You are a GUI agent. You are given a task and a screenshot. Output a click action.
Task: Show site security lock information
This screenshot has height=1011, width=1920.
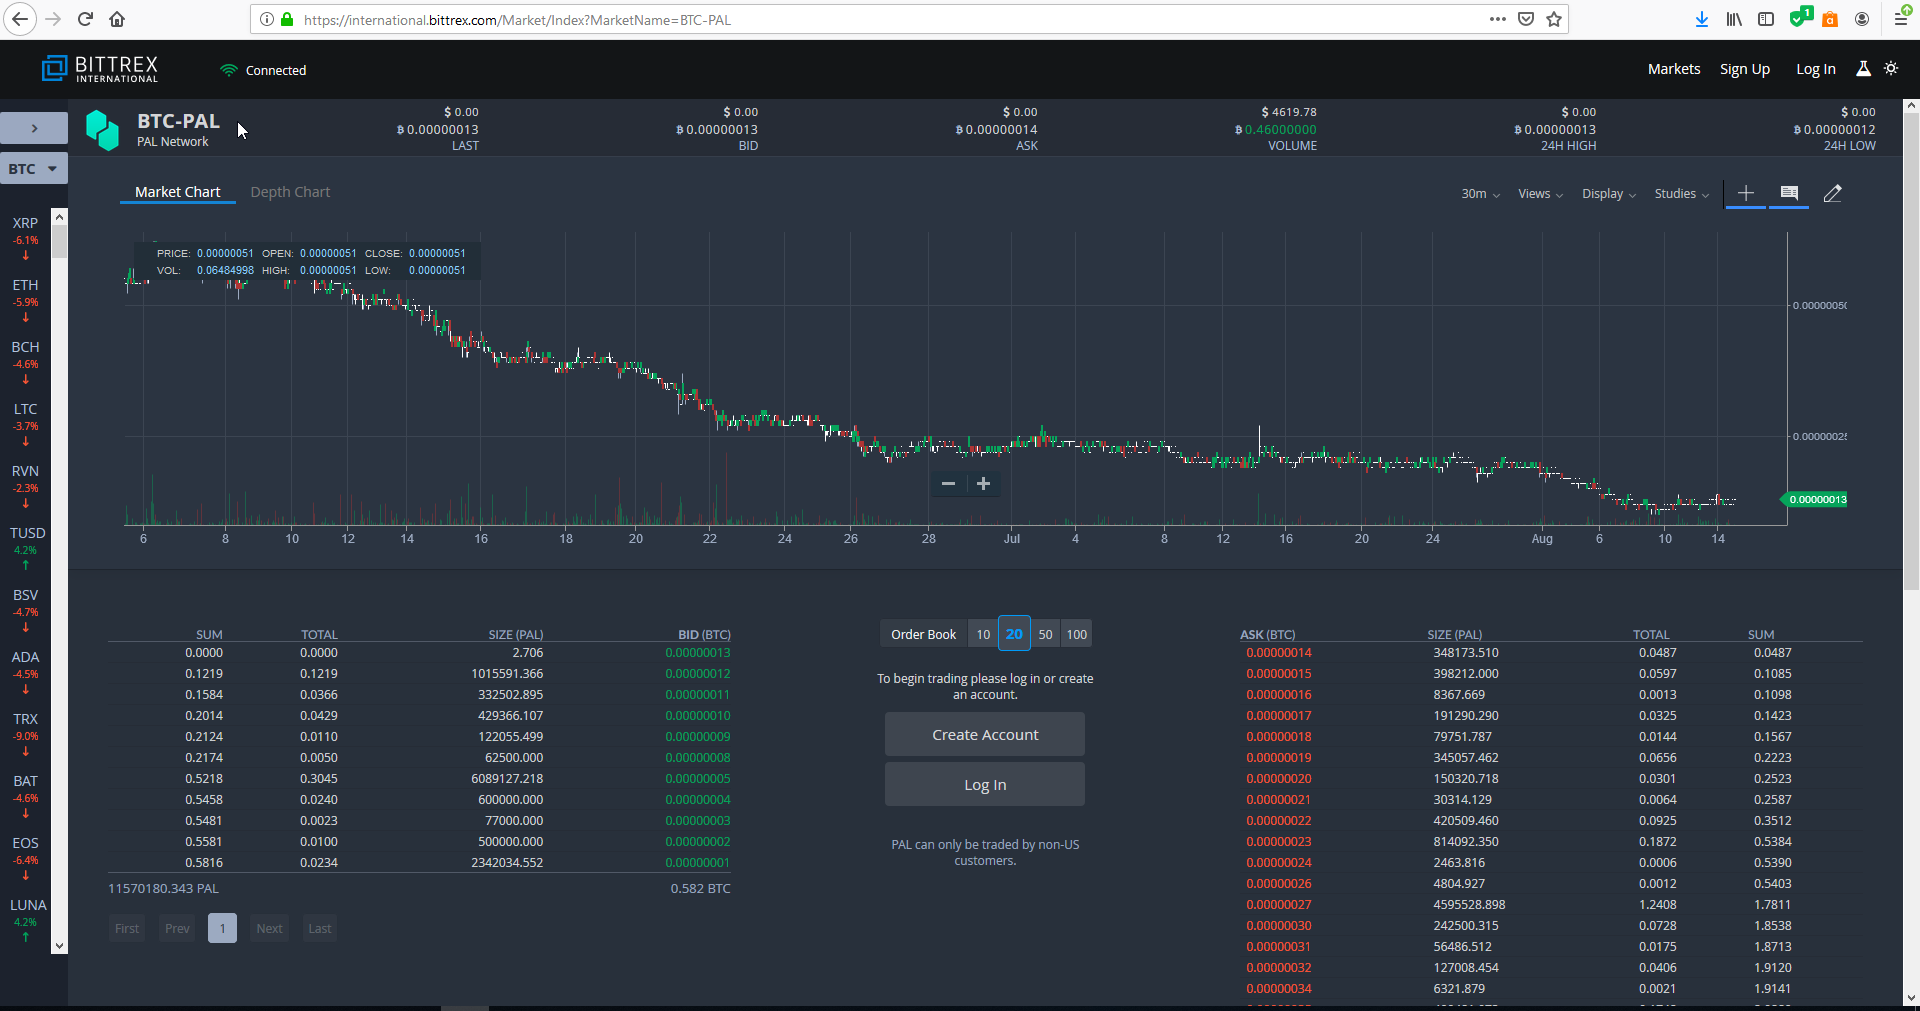pyautogui.click(x=287, y=19)
